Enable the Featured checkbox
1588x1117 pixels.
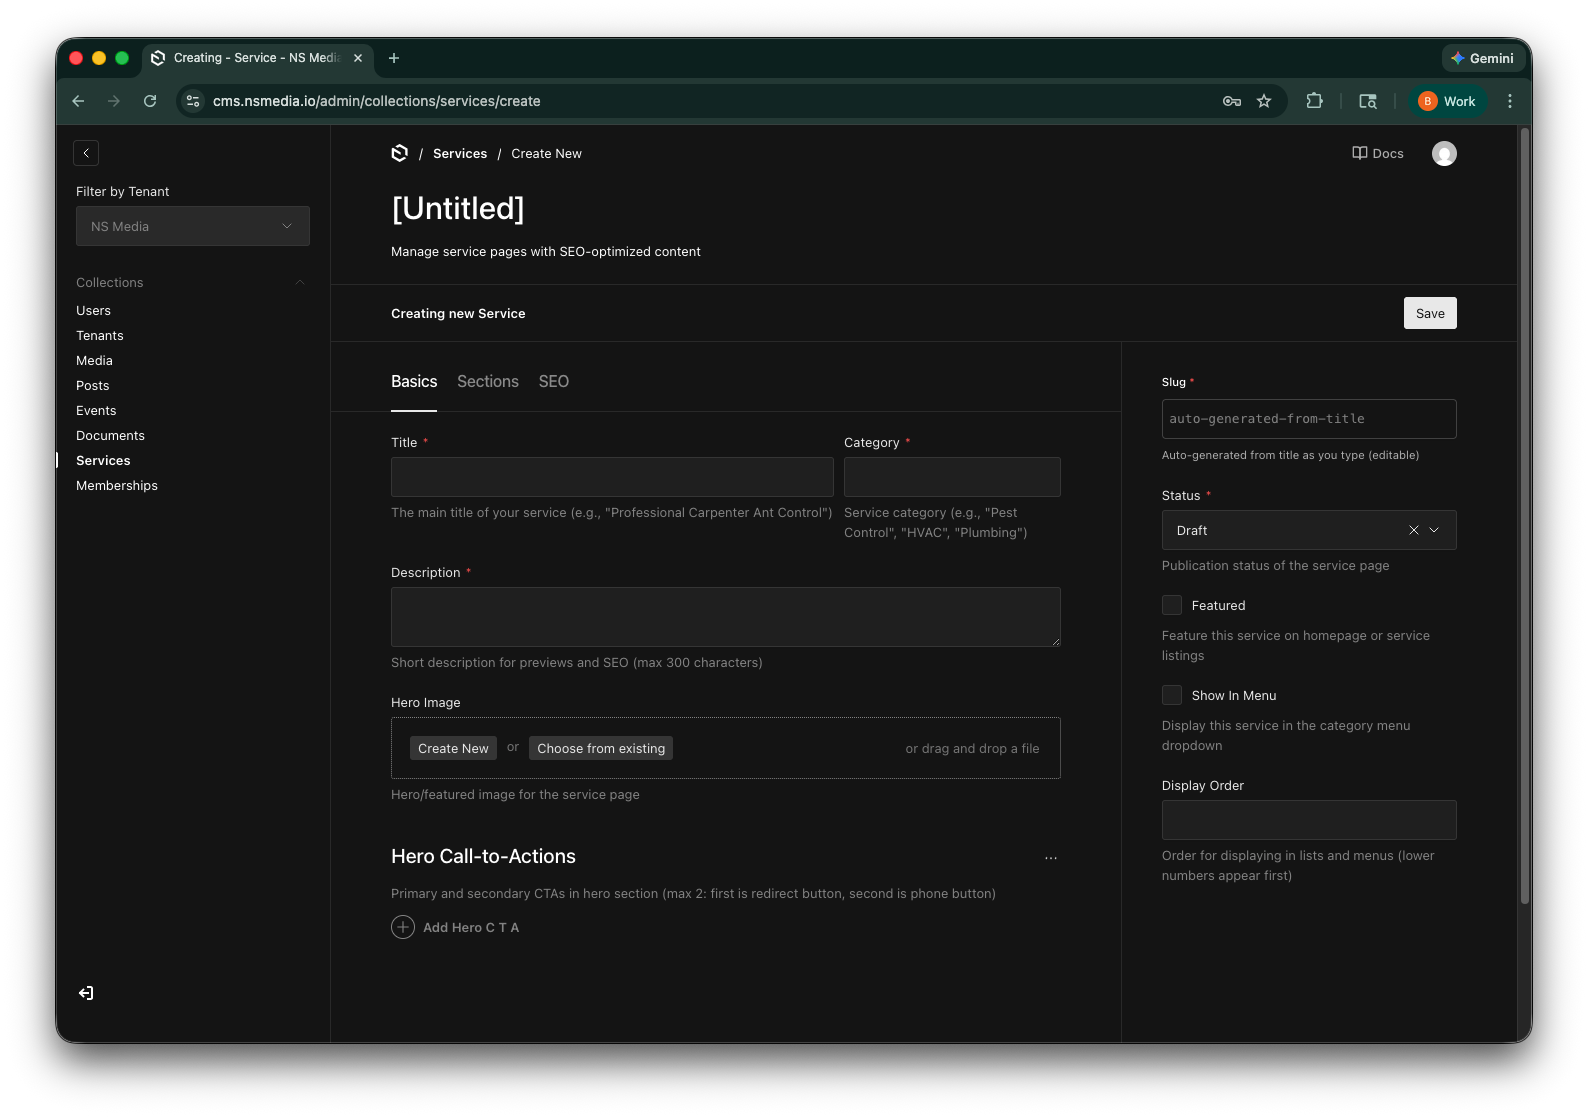pyautogui.click(x=1172, y=605)
